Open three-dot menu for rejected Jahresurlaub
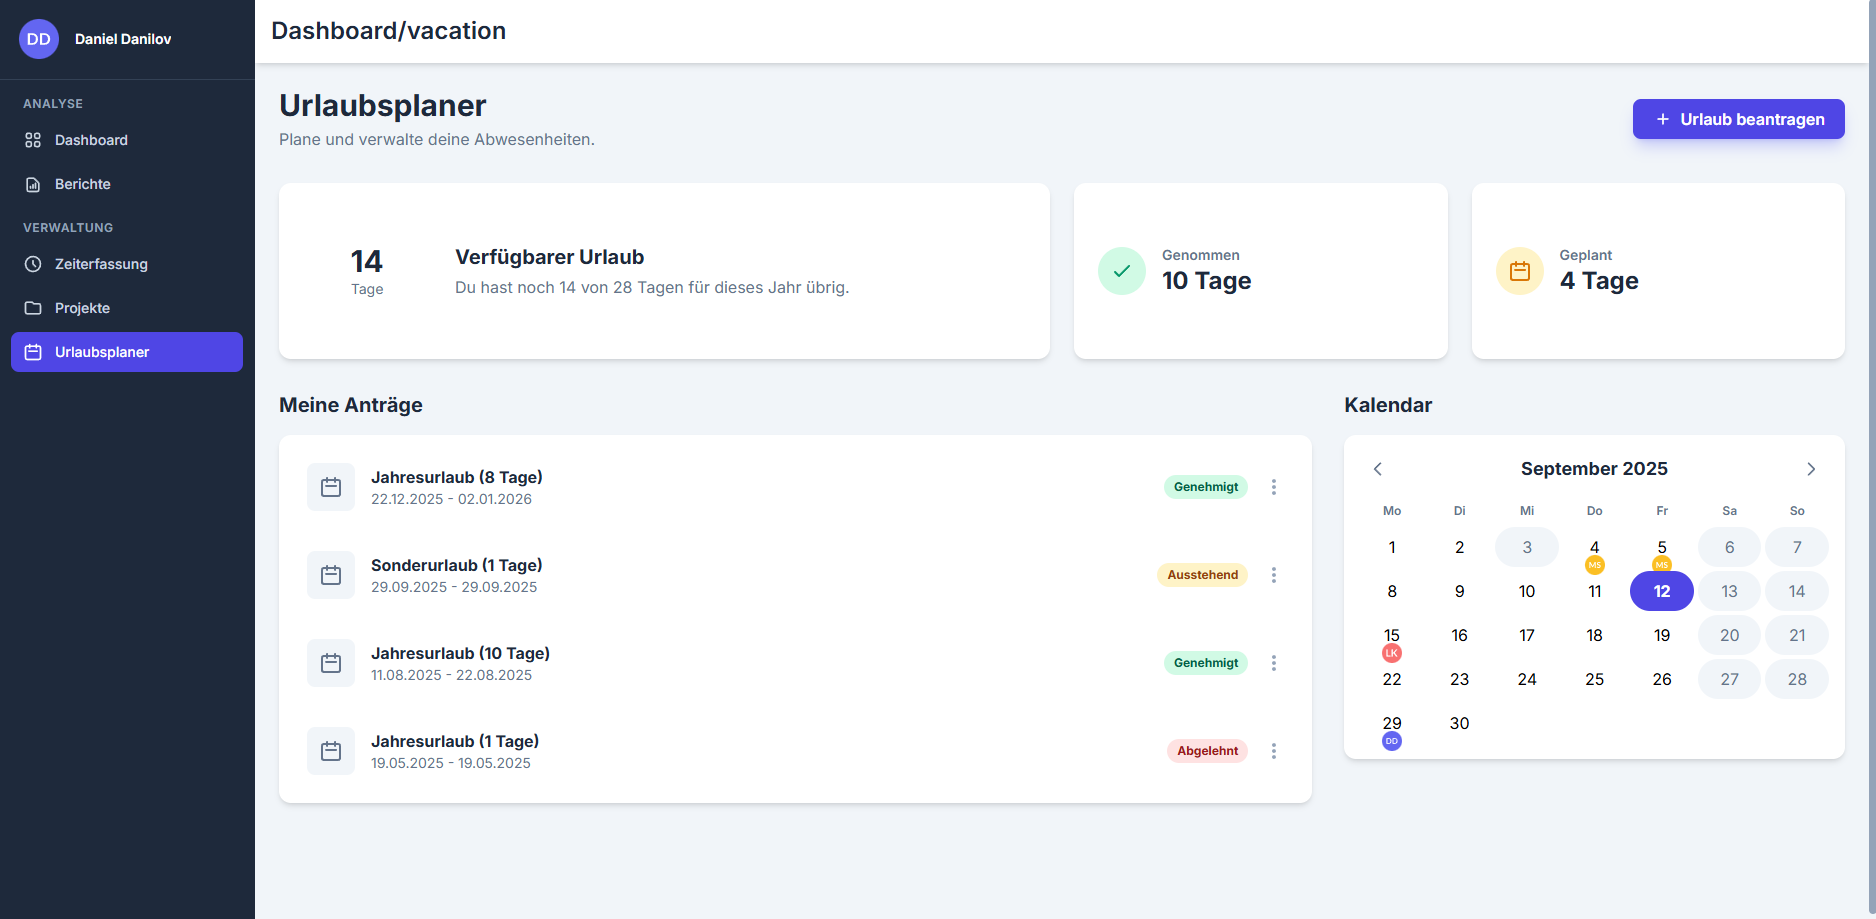1876x919 pixels. pos(1273,751)
